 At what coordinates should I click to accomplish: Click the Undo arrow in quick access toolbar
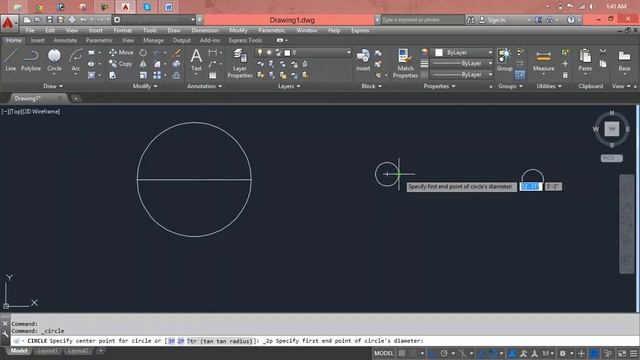83,20
